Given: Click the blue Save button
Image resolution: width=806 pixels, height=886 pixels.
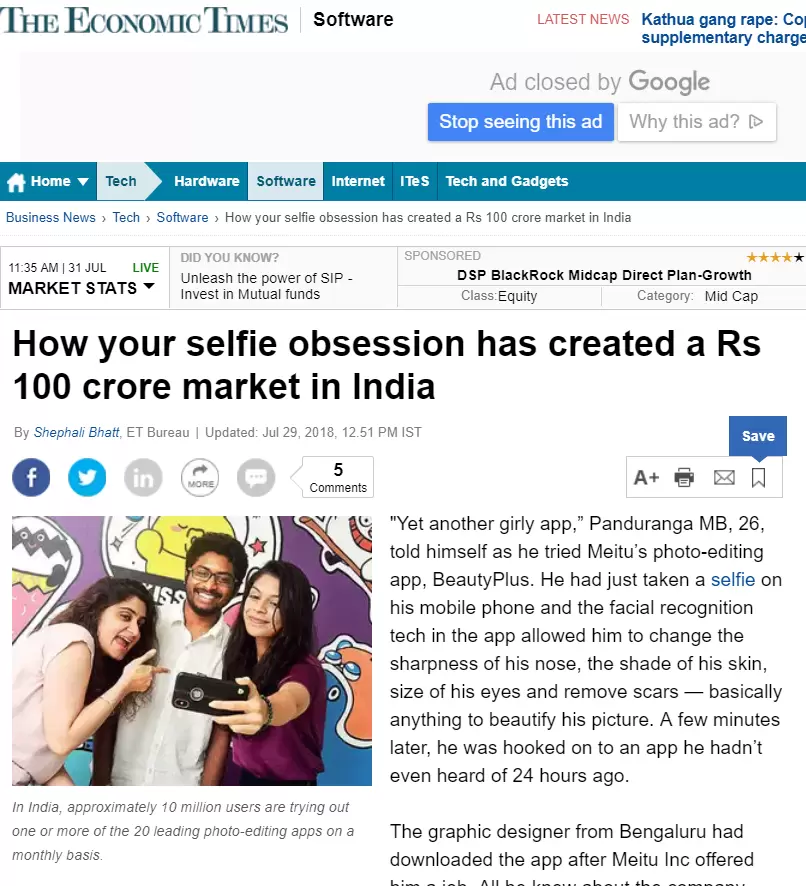Looking at the screenshot, I should coord(758,436).
